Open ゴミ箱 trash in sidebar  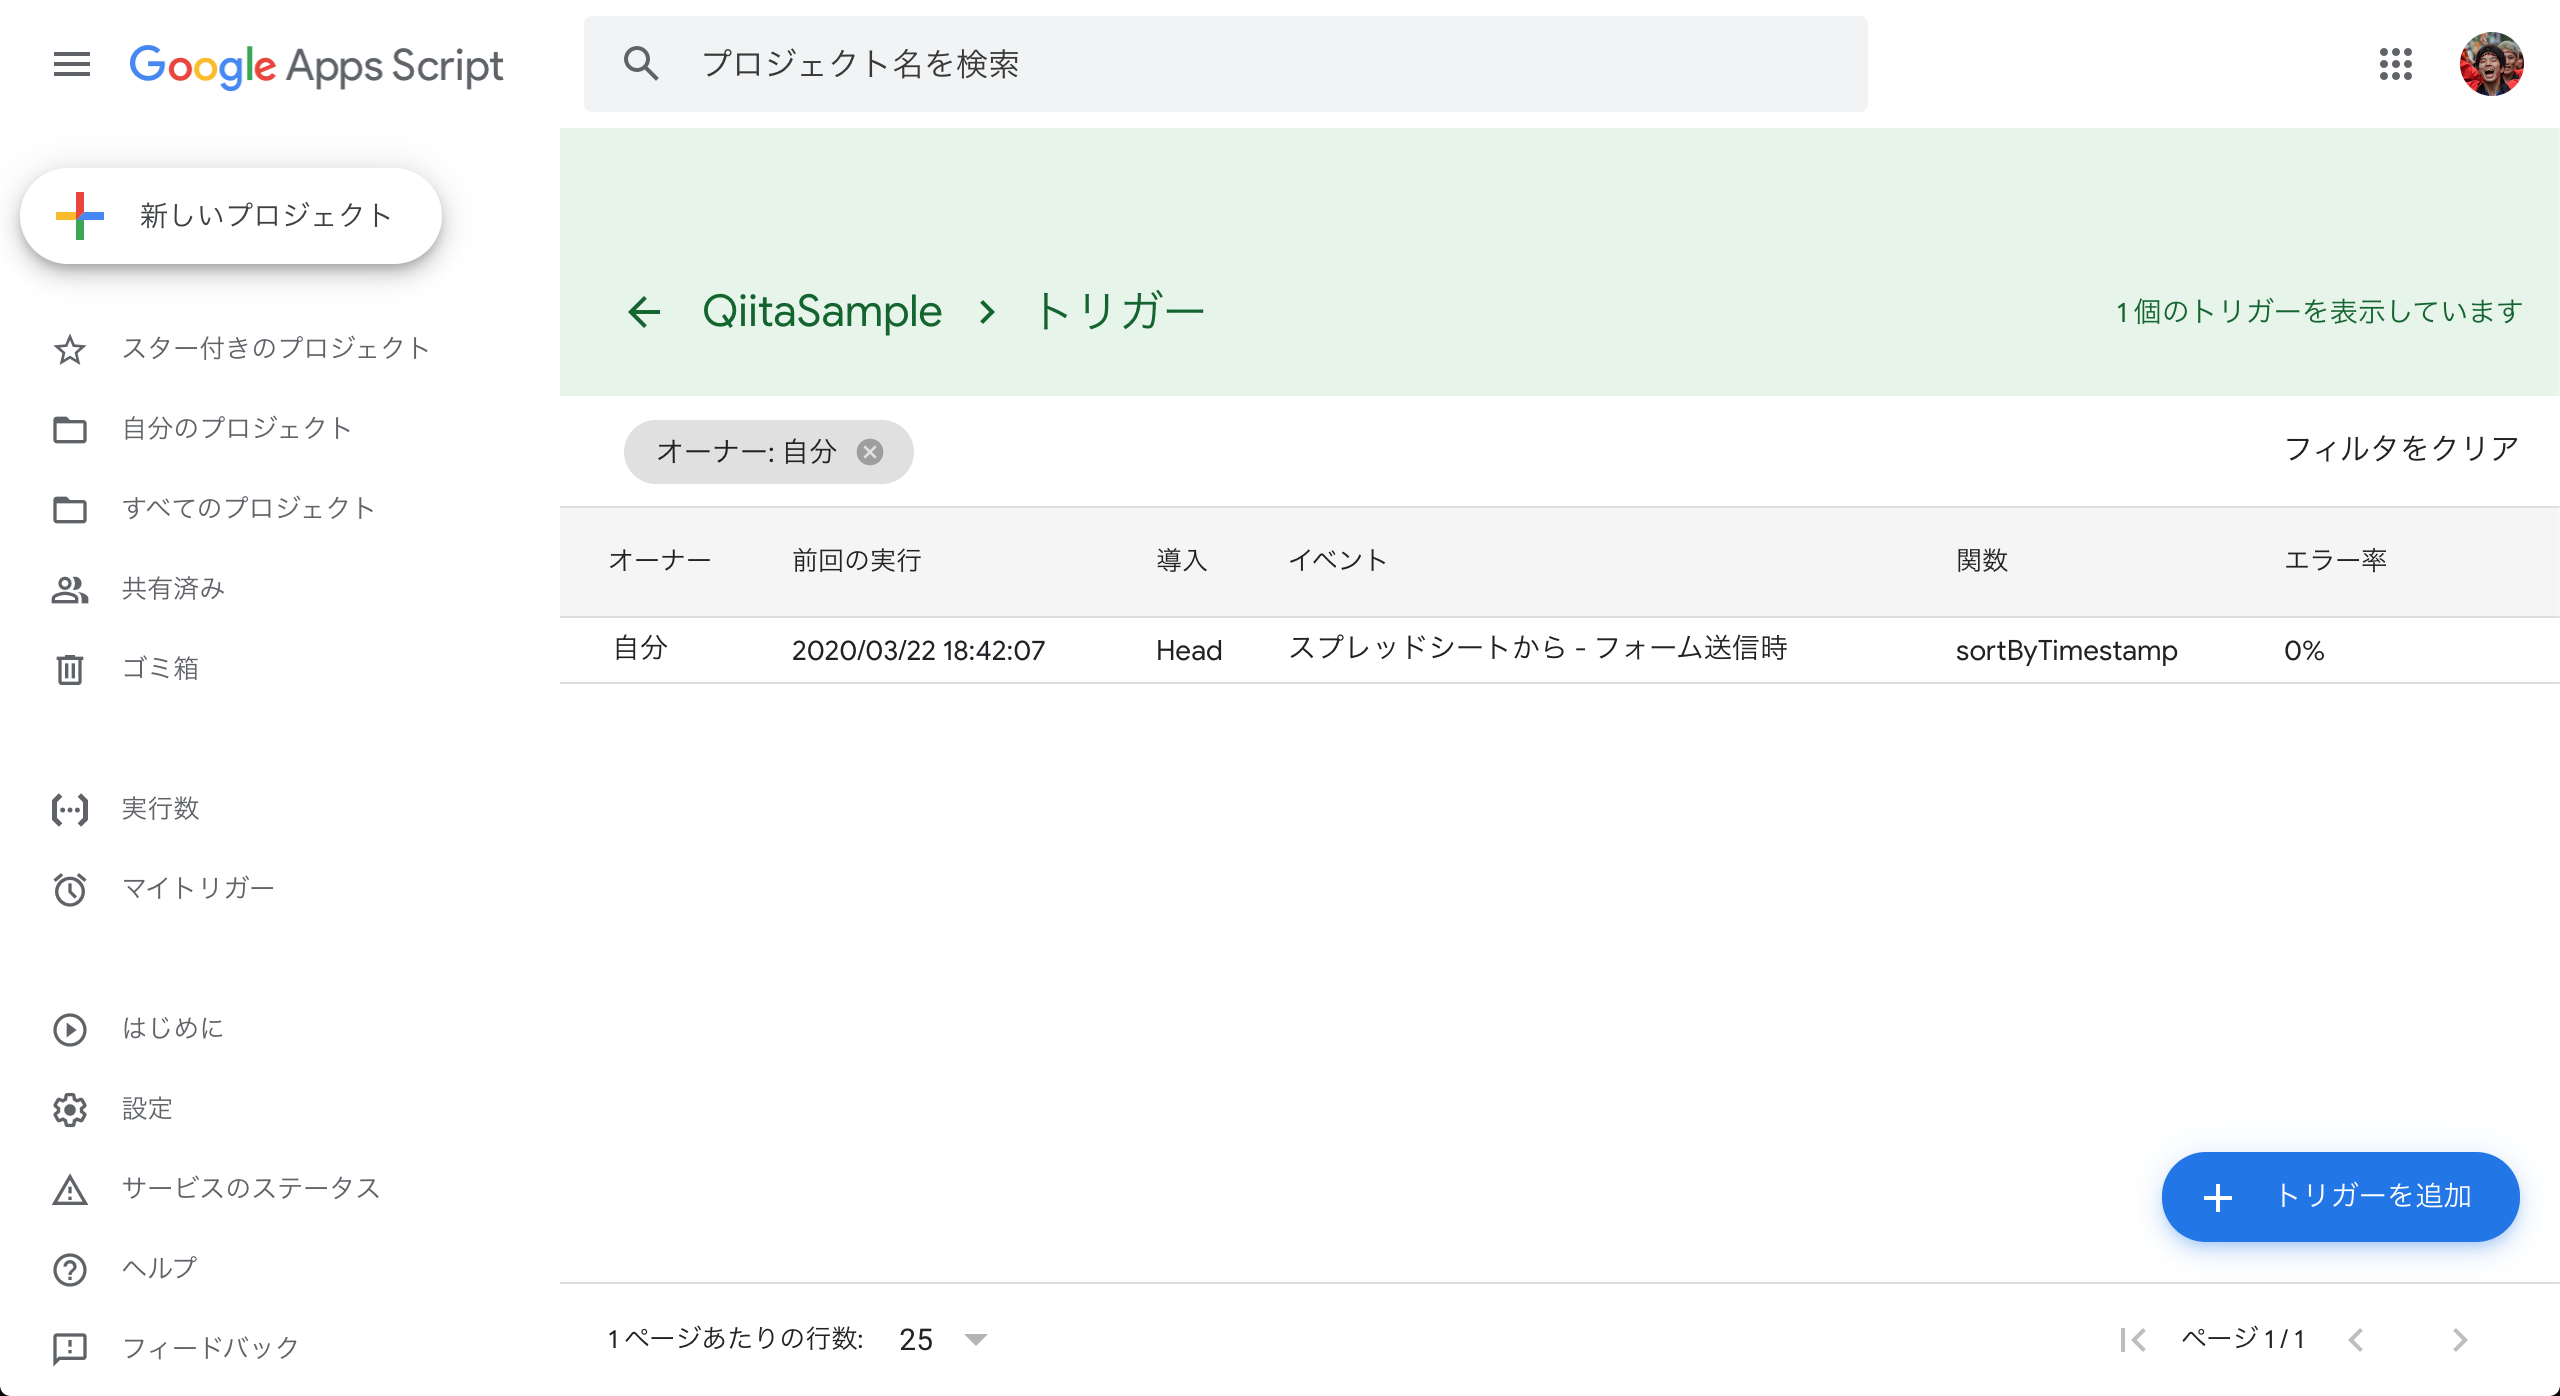(x=160, y=668)
